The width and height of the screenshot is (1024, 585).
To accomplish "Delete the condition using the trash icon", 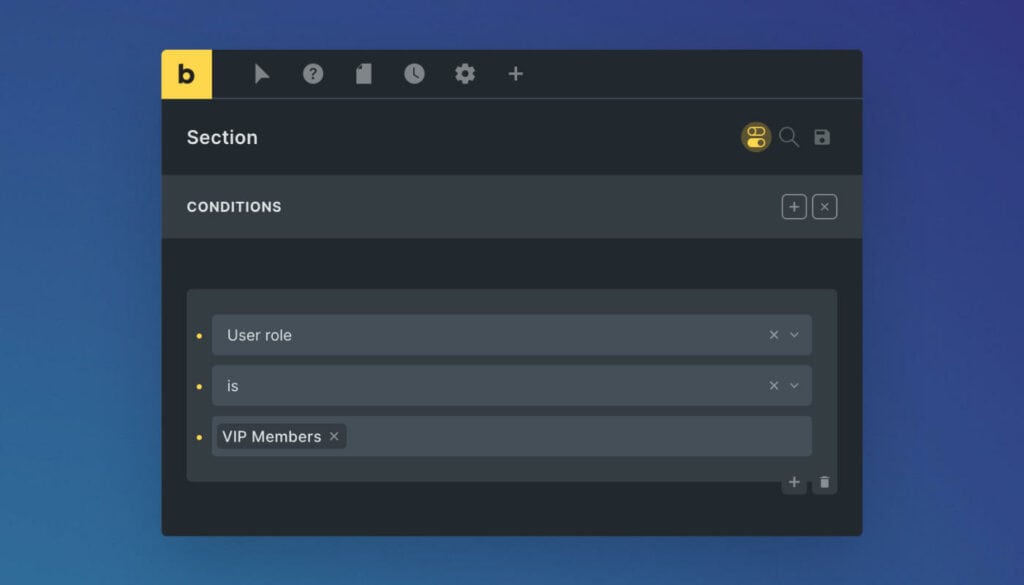I will point(824,481).
